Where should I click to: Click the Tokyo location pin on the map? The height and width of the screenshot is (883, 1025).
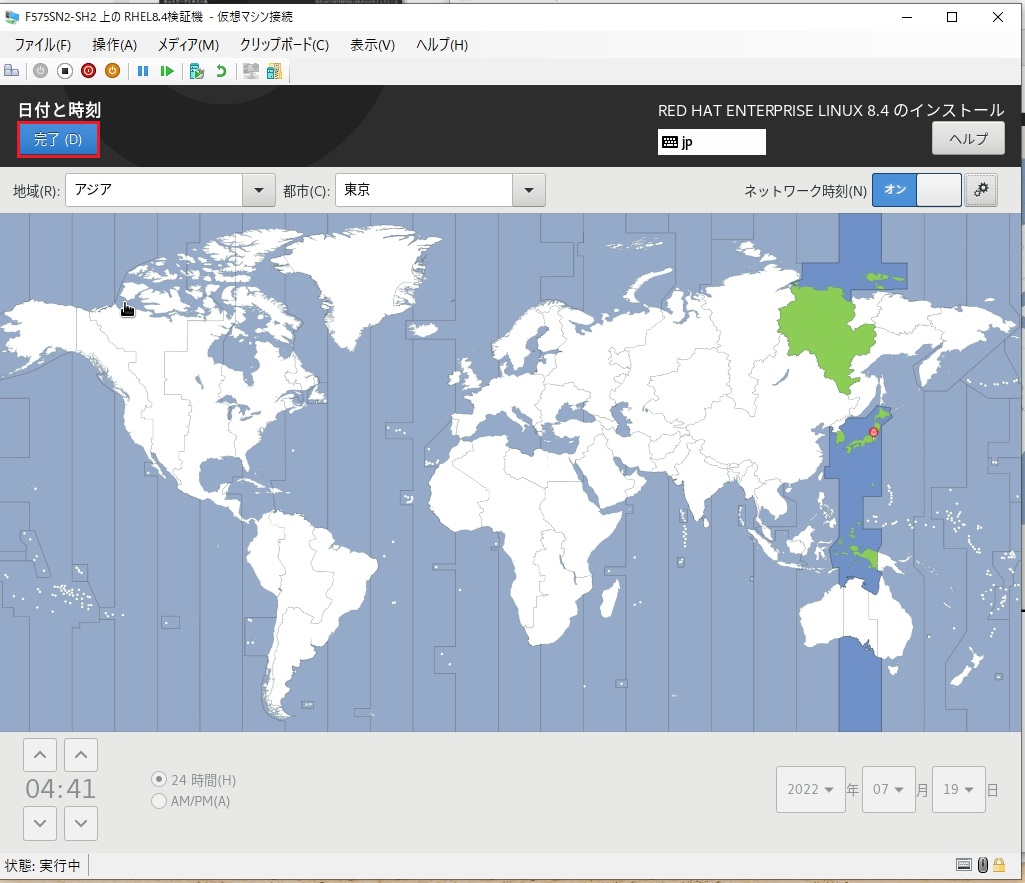click(x=873, y=432)
